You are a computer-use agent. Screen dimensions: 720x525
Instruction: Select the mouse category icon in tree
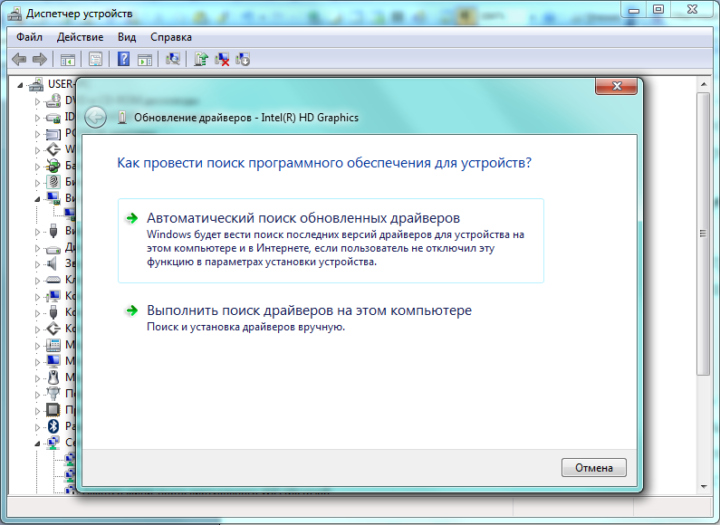coord(53,378)
